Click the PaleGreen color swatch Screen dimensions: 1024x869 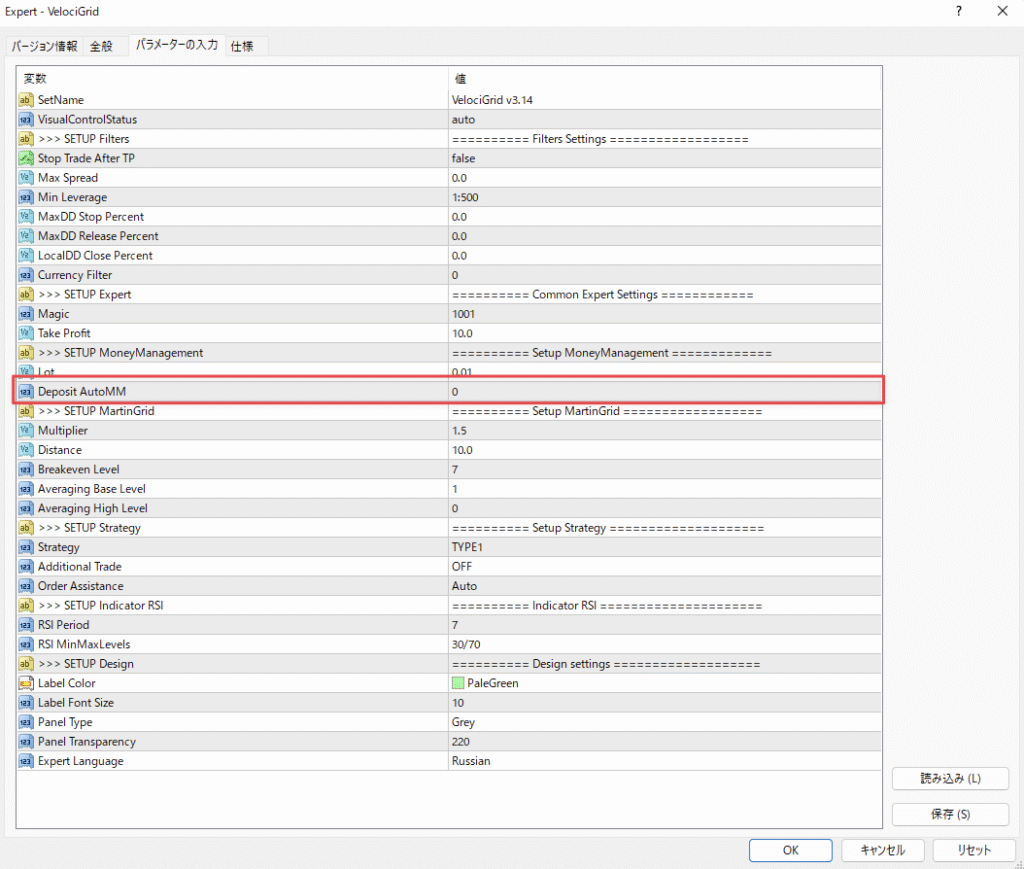(458, 683)
